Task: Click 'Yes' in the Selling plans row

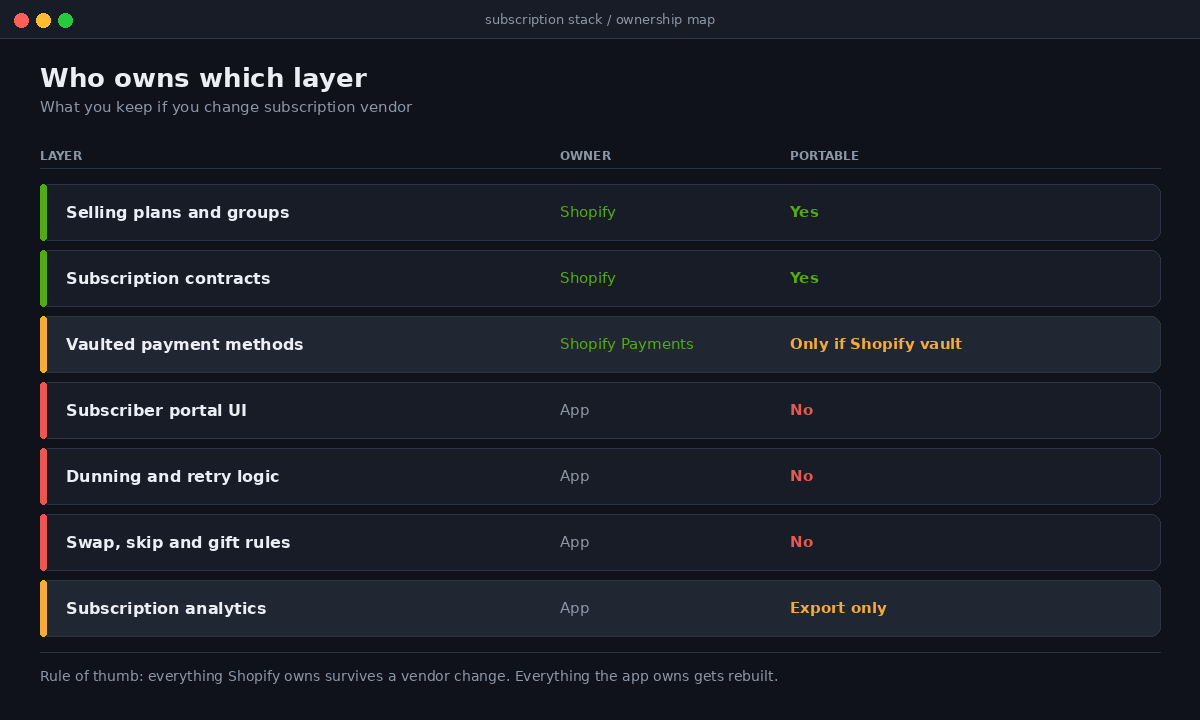Action: pyautogui.click(x=804, y=212)
